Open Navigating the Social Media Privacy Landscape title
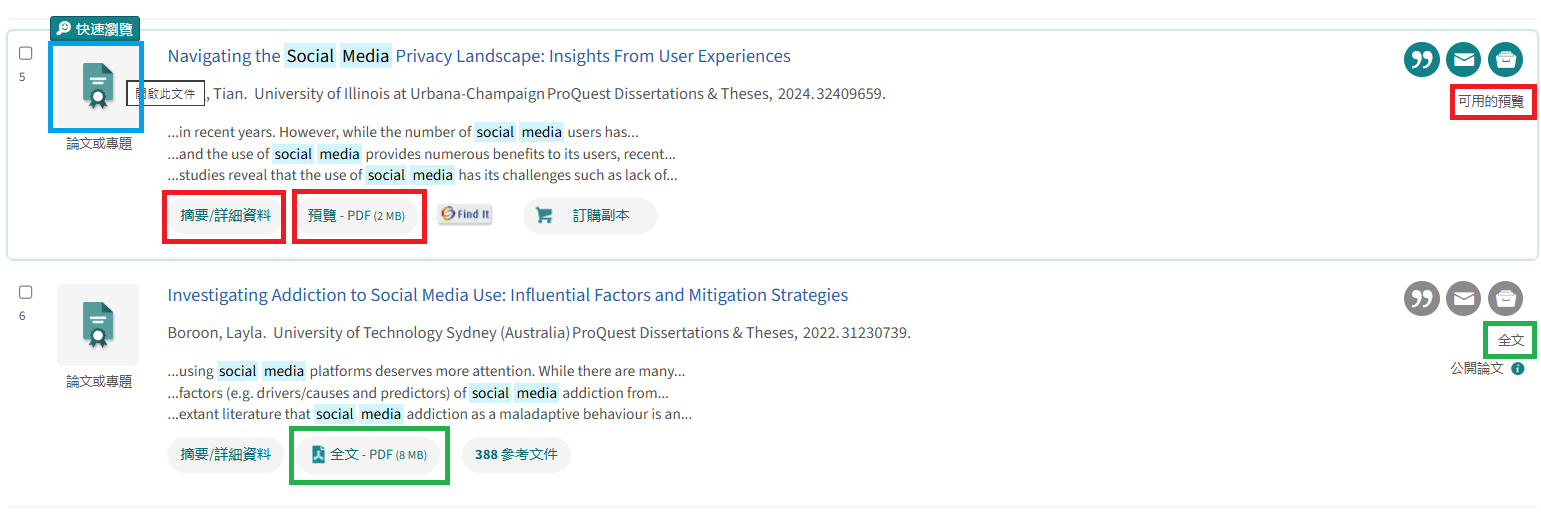This screenshot has width=1541, height=513. [478, 56]
